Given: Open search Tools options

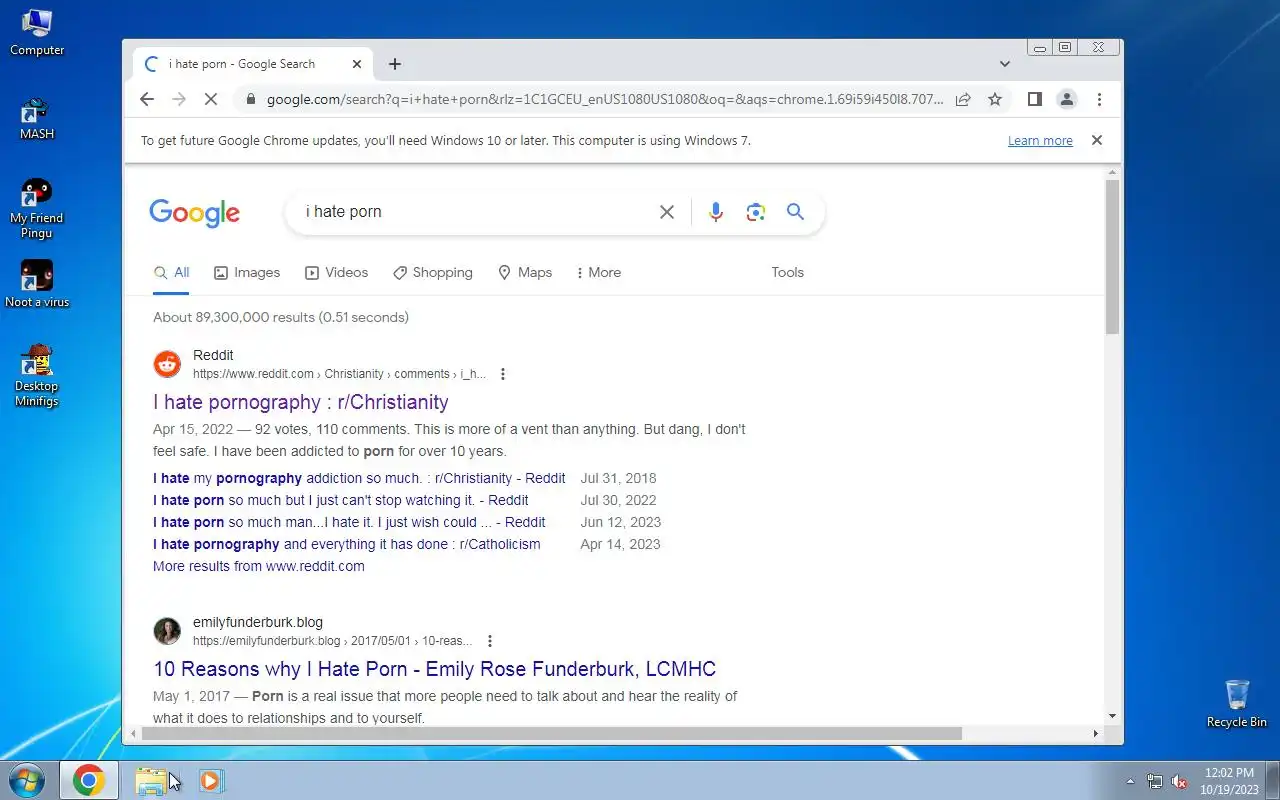Looking at the screenshot, I should [787, 272].
